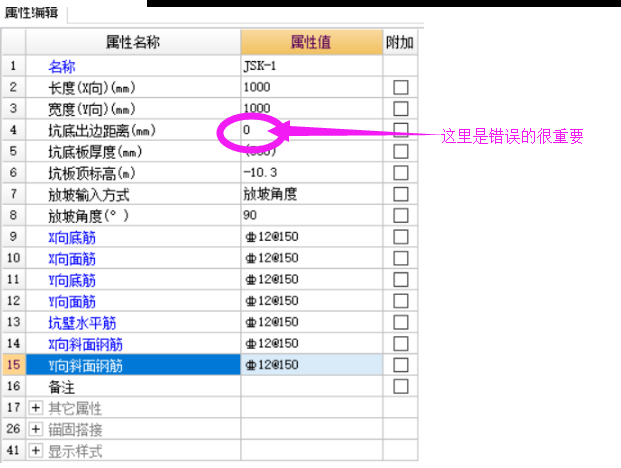621x468 pixels.
Task: Select the 宽度(Y向)(mm) property label
Action: [x=92, y=109]
